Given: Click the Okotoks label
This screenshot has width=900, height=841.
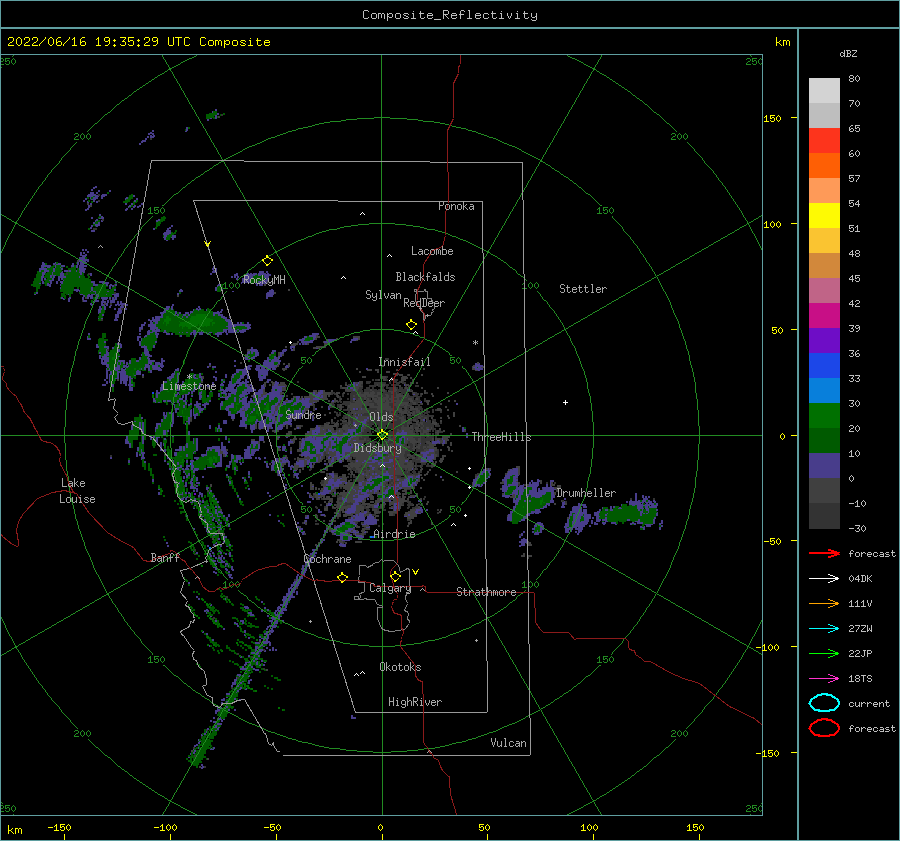Looking at the screenshot, I should (x=401, y=667).
